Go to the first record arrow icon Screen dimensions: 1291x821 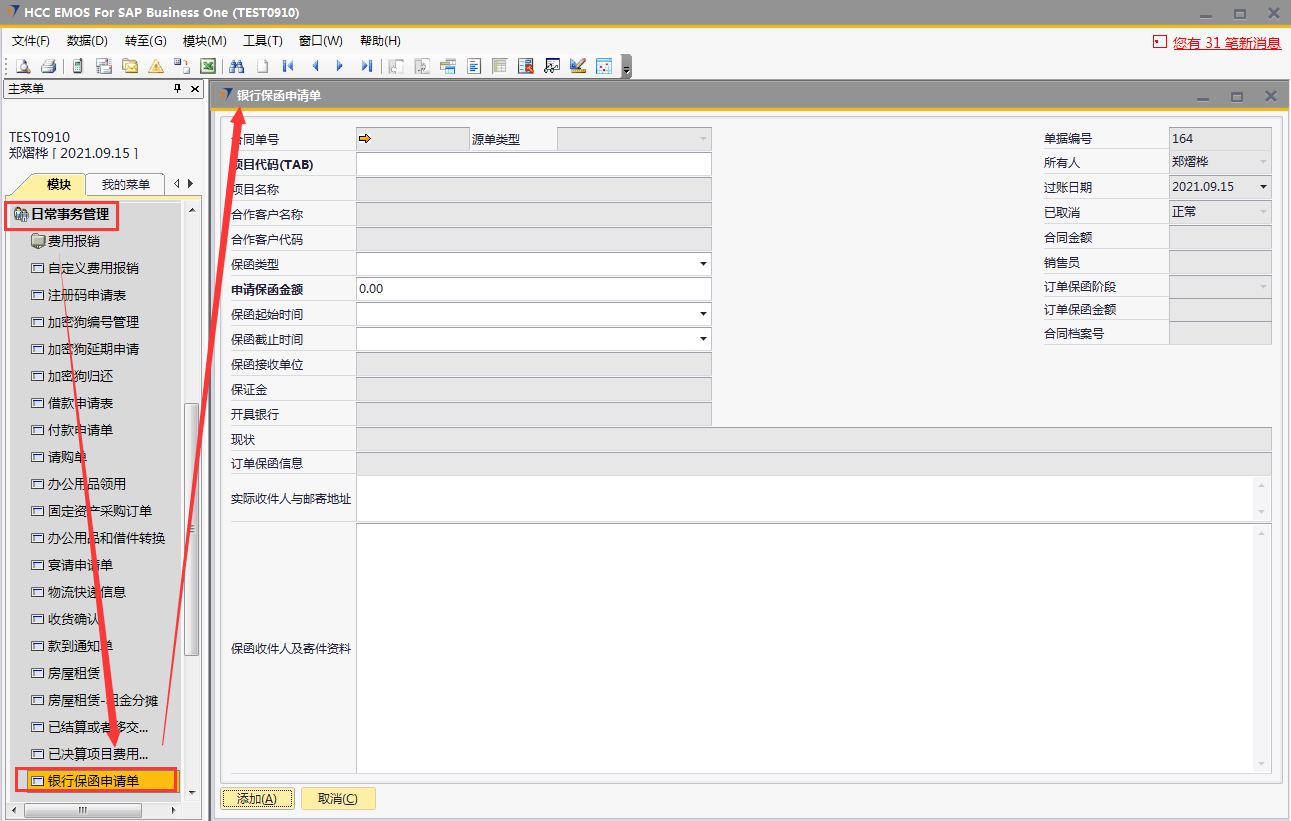coord(288,66)
